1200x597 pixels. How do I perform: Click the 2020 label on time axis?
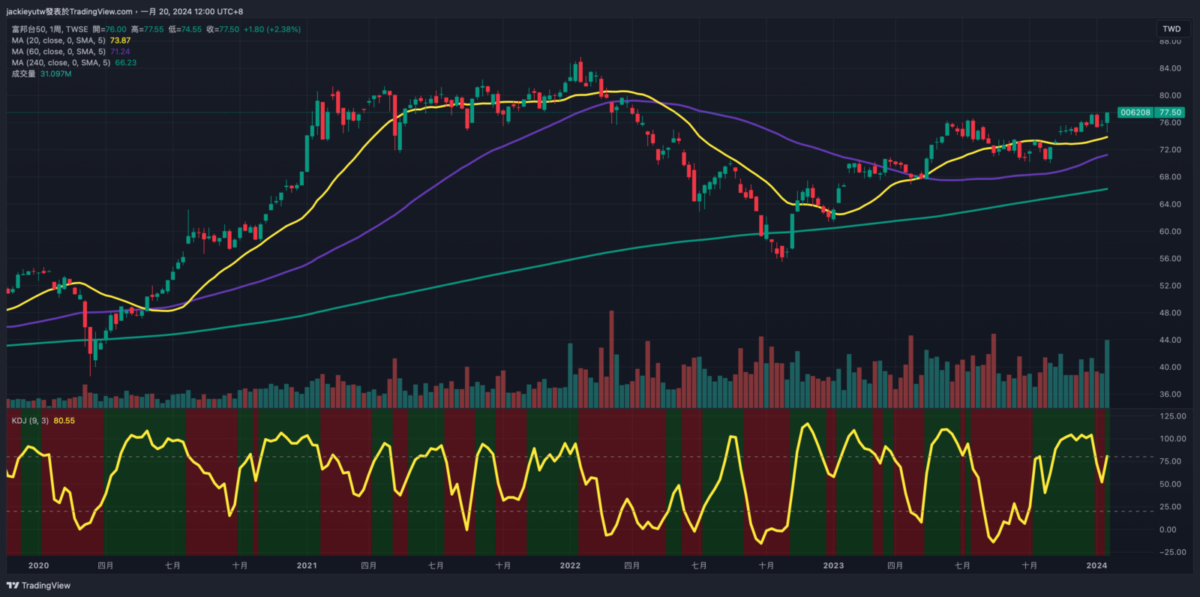[x=38, y=566]
